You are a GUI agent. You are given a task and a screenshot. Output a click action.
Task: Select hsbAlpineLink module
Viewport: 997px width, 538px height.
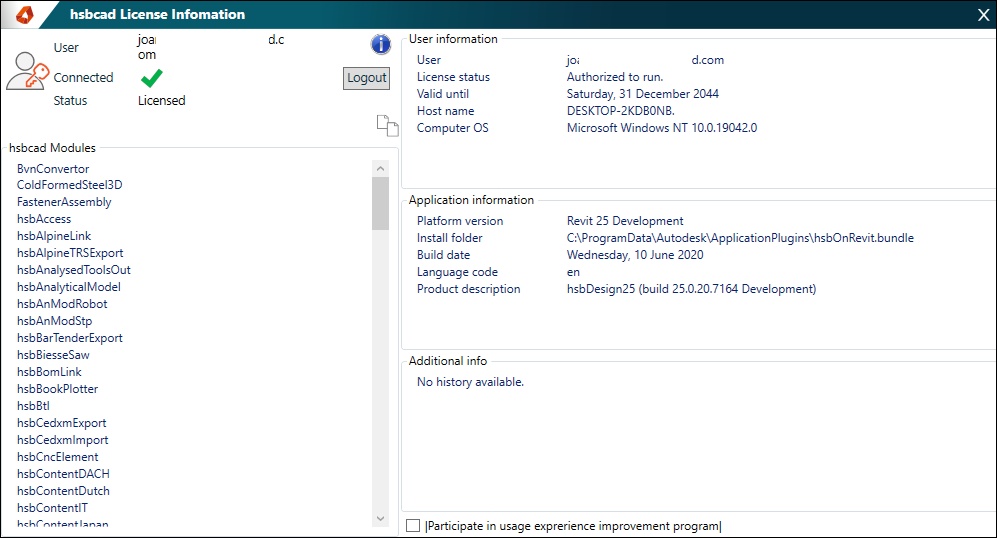click(x=54, y=236)
